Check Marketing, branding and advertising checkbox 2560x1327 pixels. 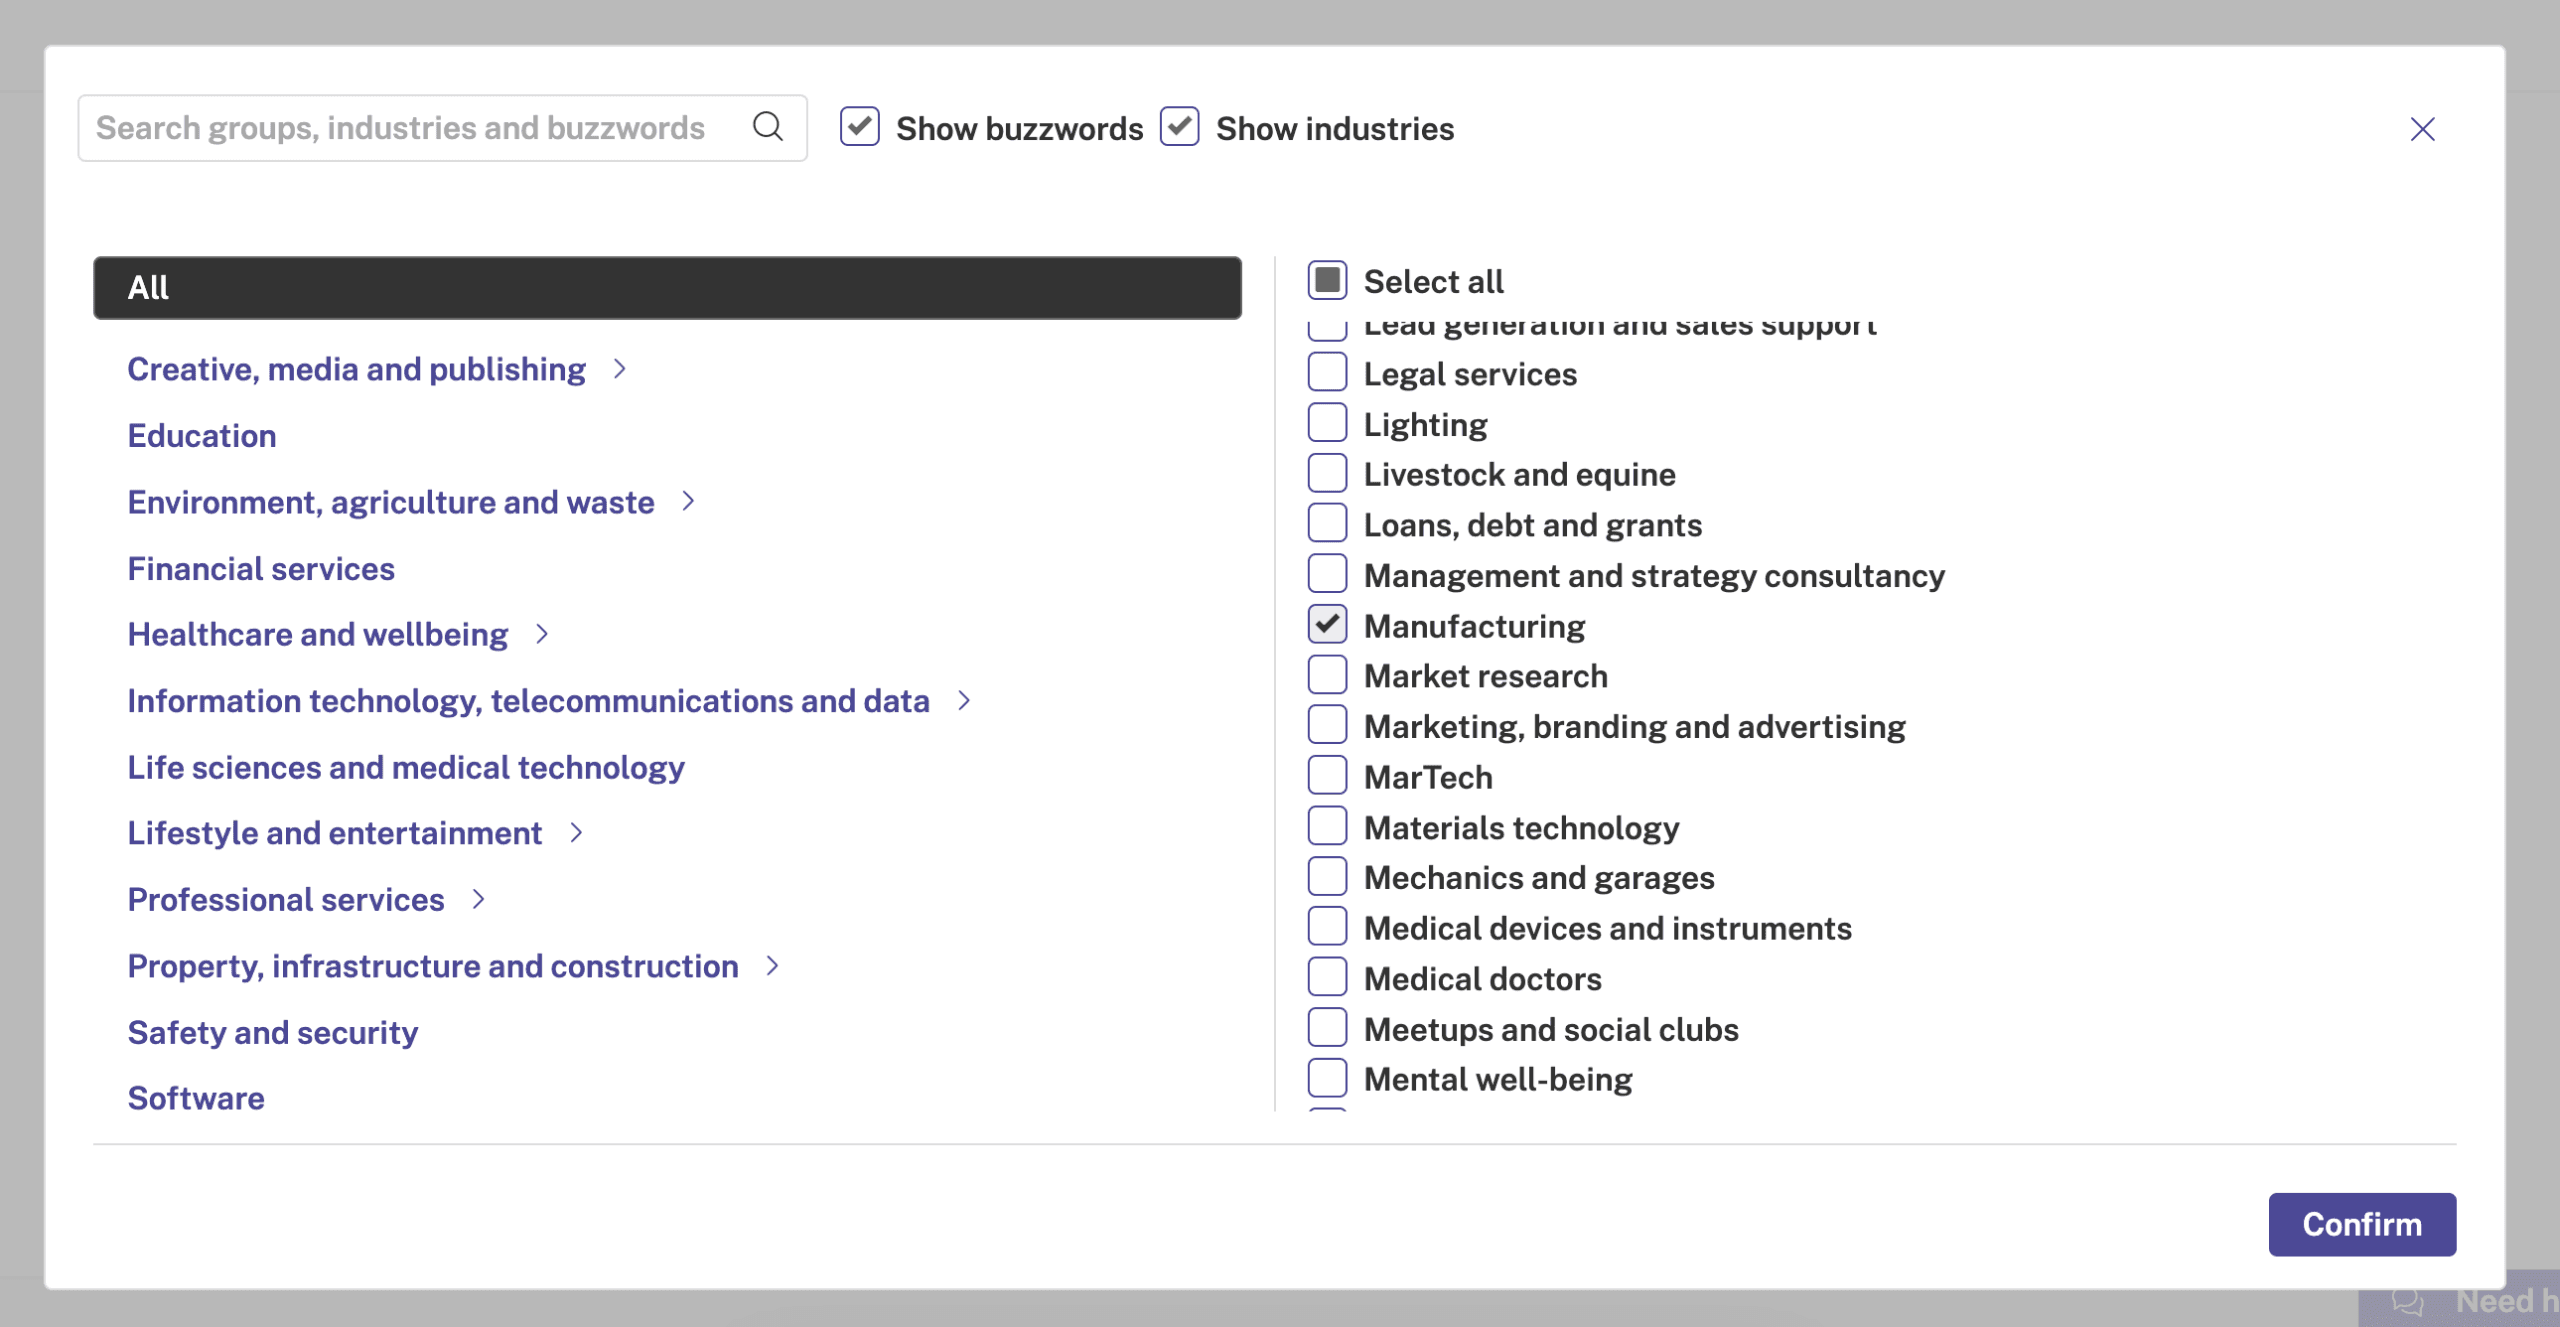pos(1327,725)
